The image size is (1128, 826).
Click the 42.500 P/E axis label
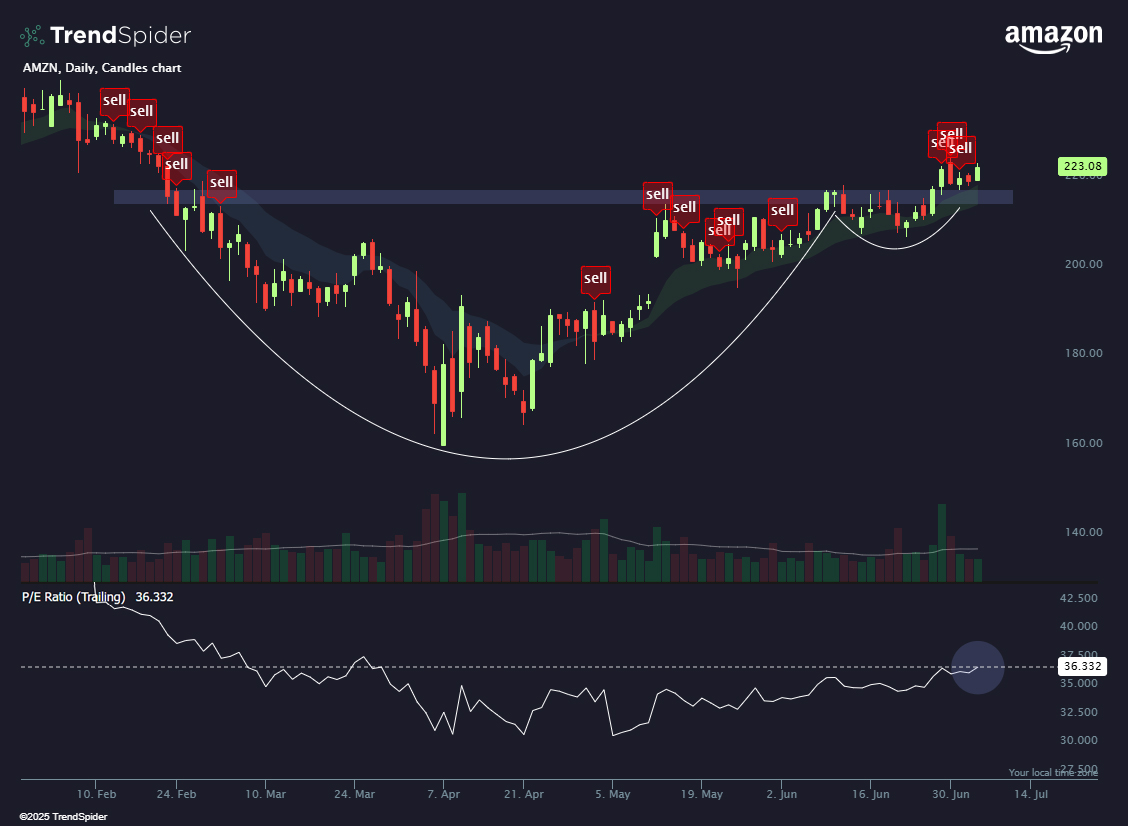point(1079,598)
